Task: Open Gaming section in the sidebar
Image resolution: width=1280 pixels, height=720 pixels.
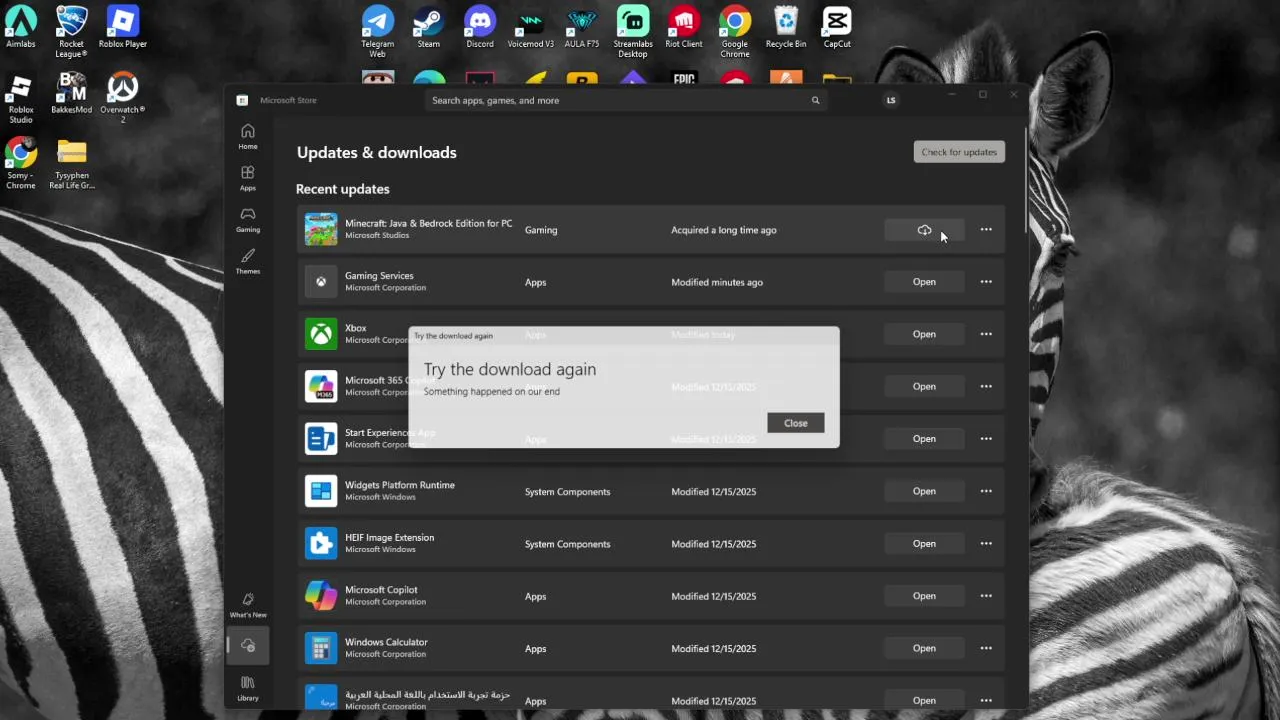Action: (247, 220)
